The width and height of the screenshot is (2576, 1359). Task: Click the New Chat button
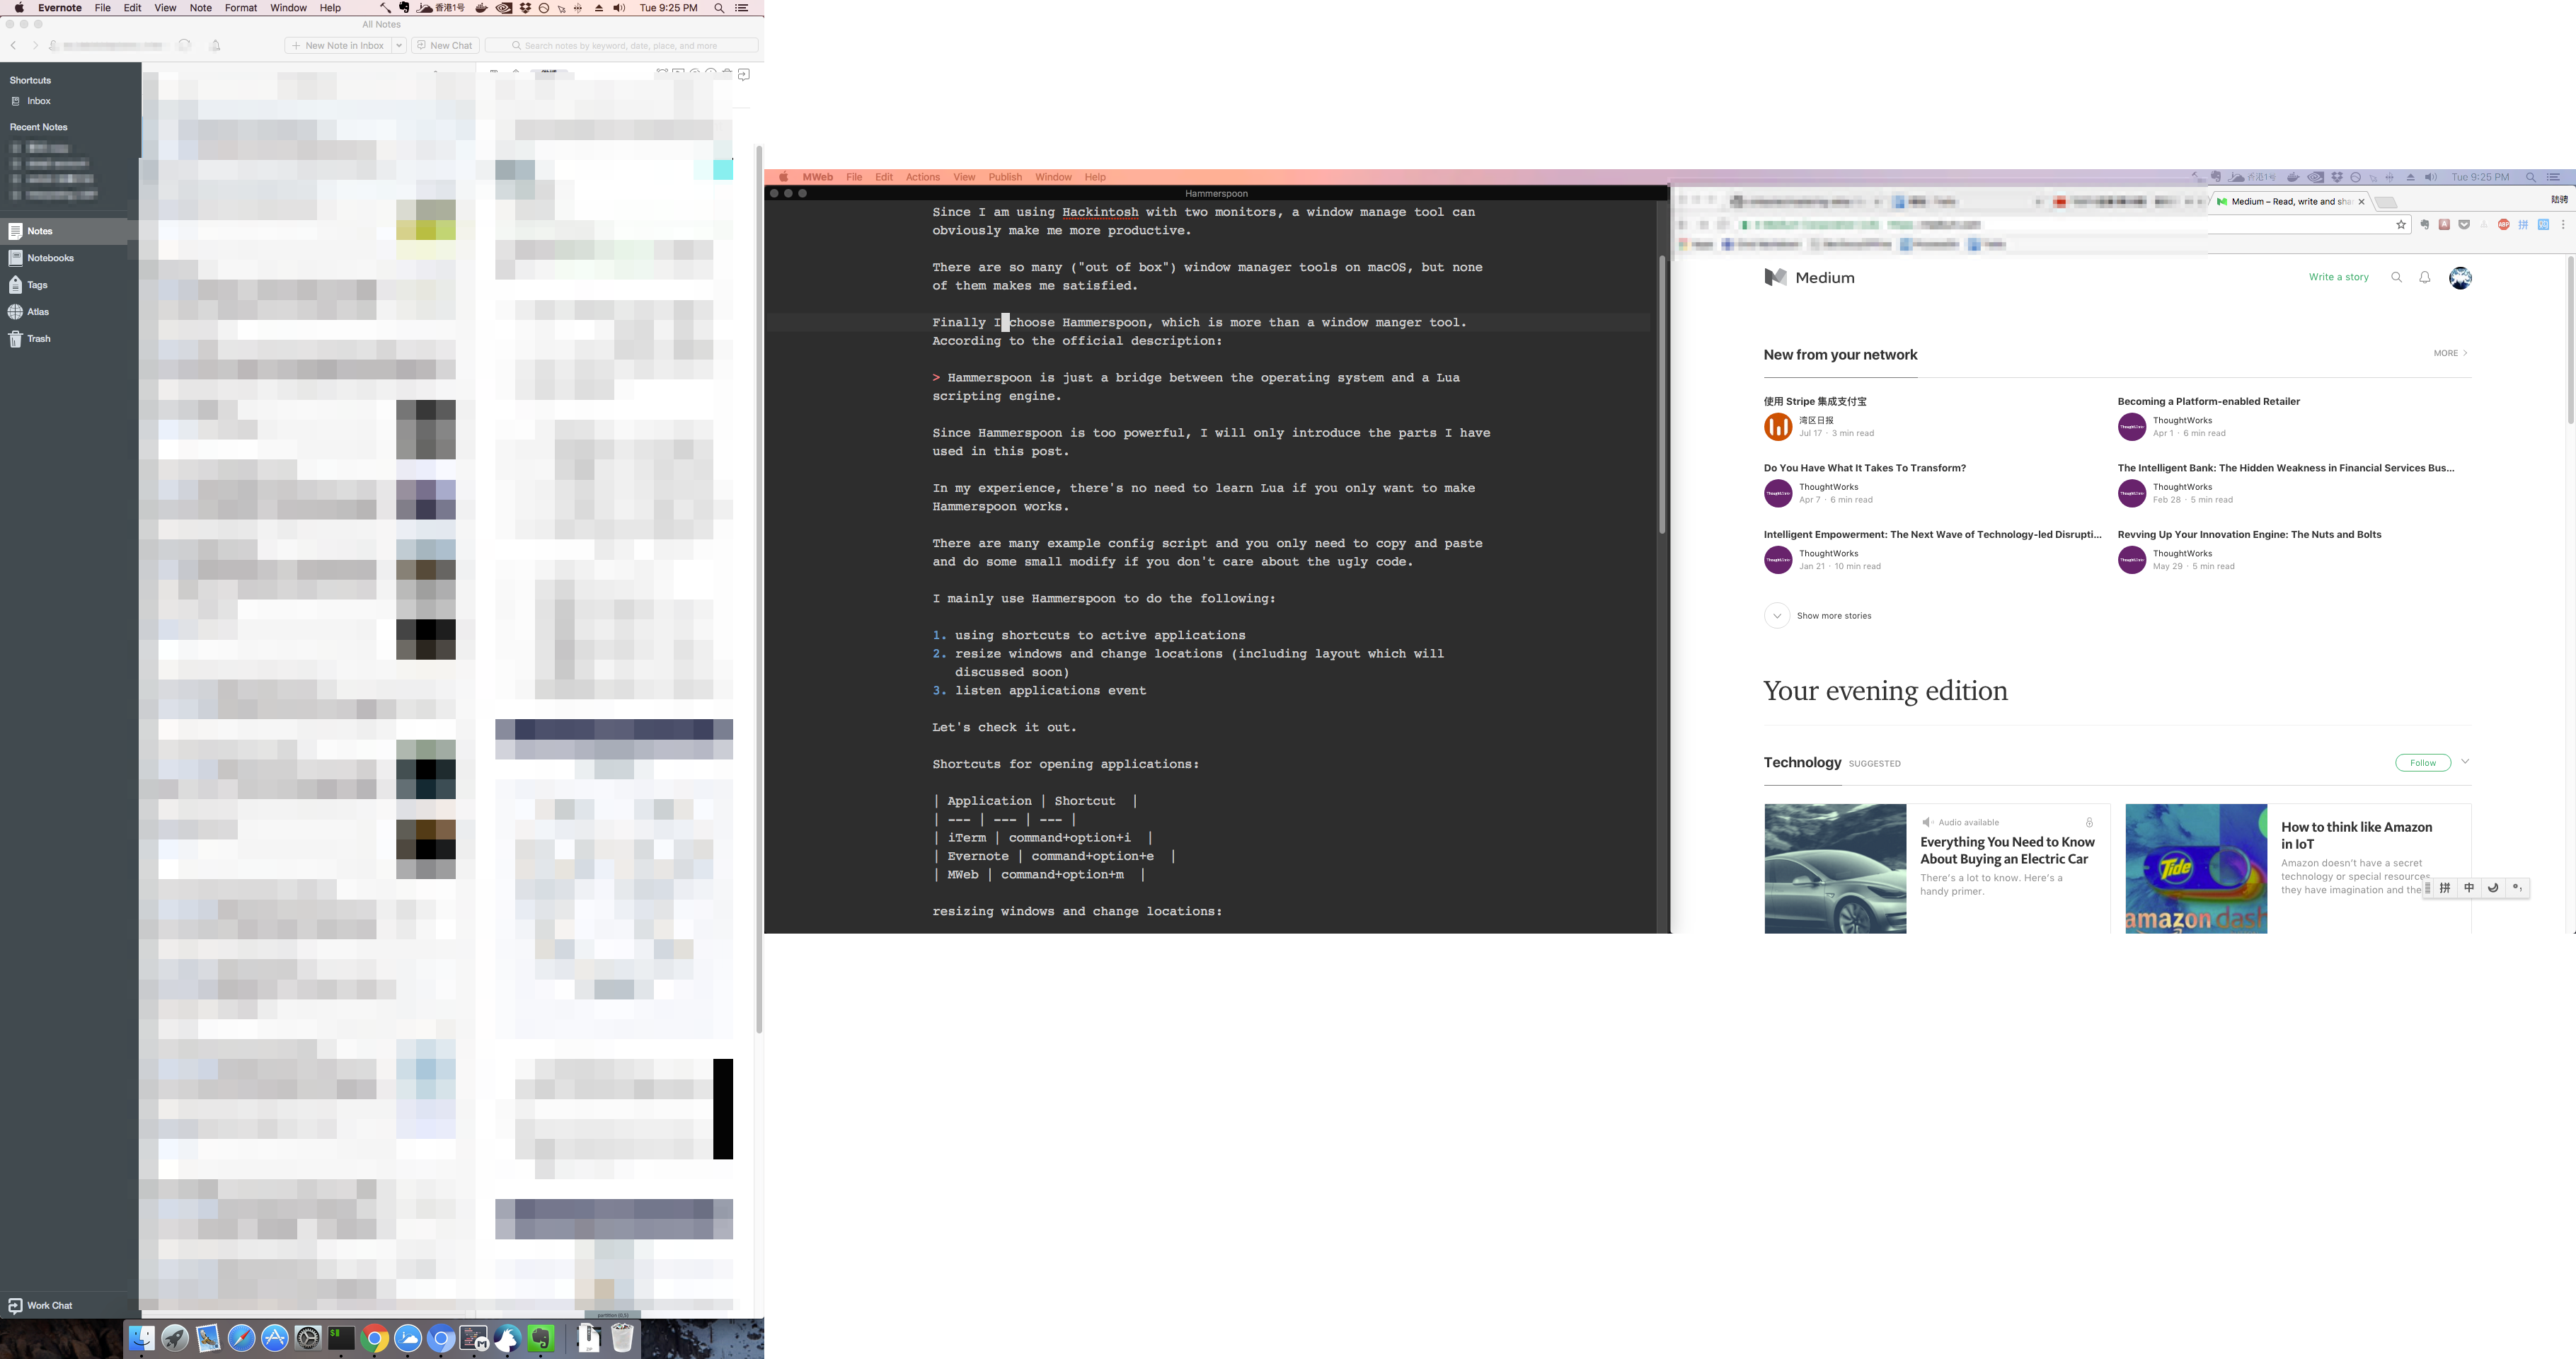click(x=445, y=46)
